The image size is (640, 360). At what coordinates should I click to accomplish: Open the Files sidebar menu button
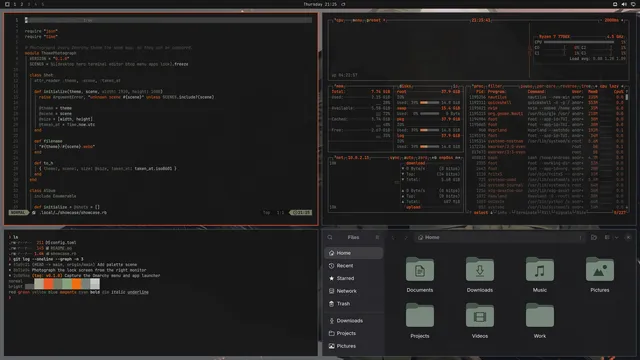[377, 237]
